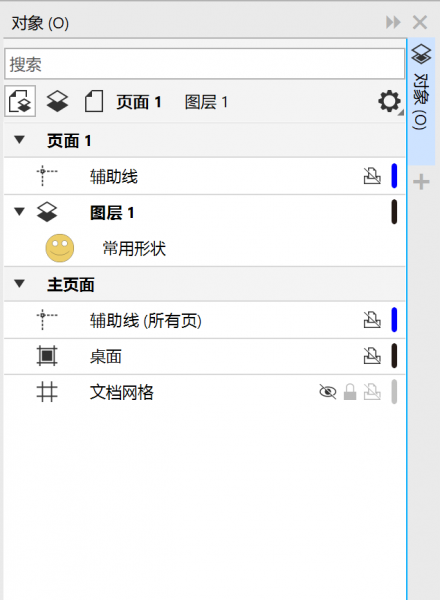Open the black color swatch of 桌面
The width and height of the screenshot is (440, 600).
pos(394,355)
